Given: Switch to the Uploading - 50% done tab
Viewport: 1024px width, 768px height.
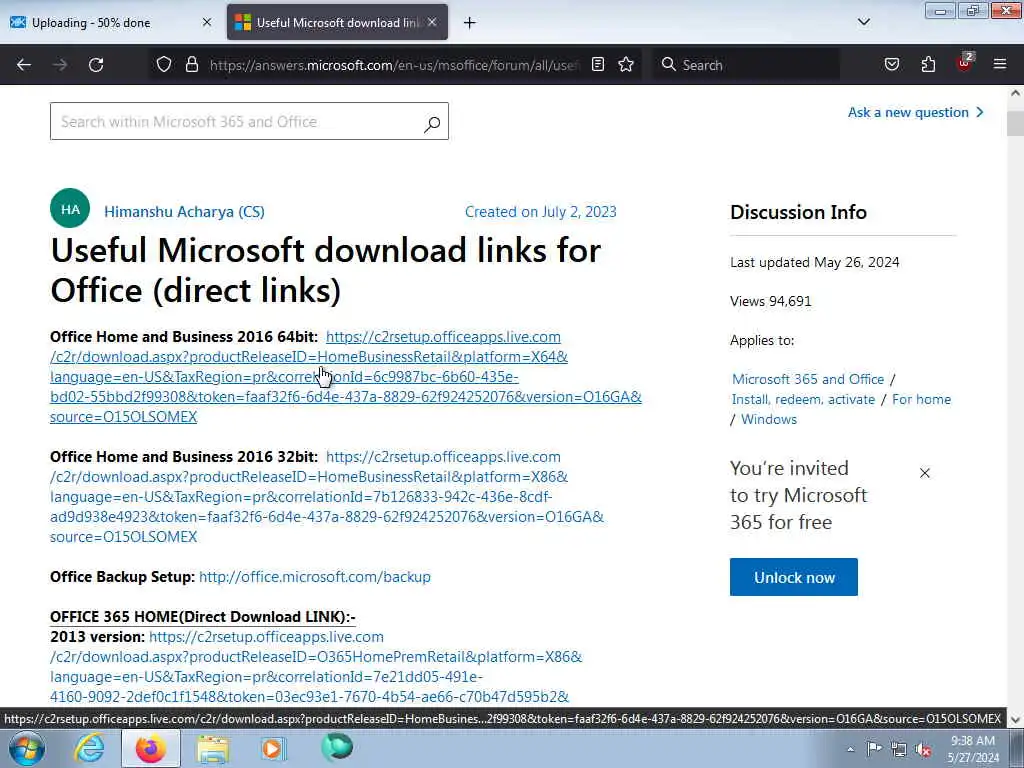Looking at the screenshot, I should point(111,22).
